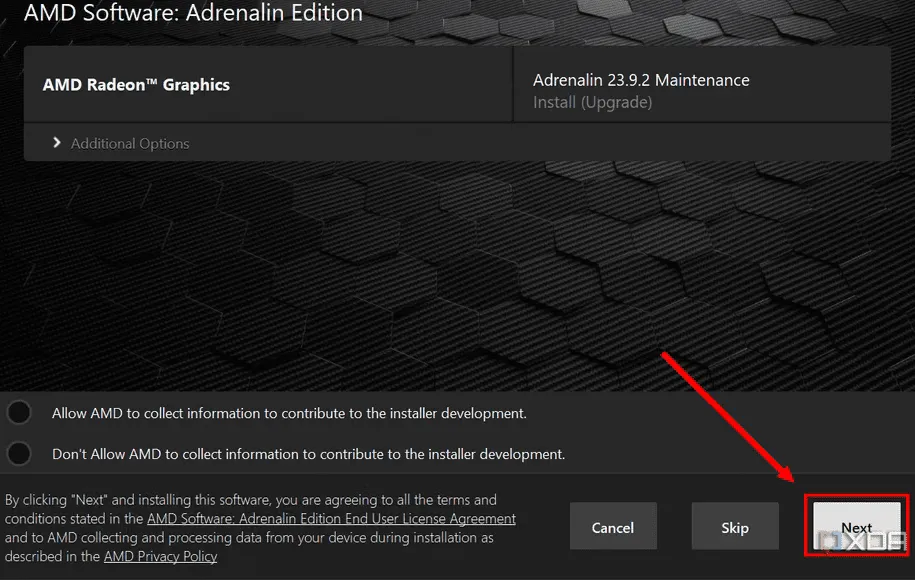Select the AMD Radeon Graphics device heading

point(136,85)
